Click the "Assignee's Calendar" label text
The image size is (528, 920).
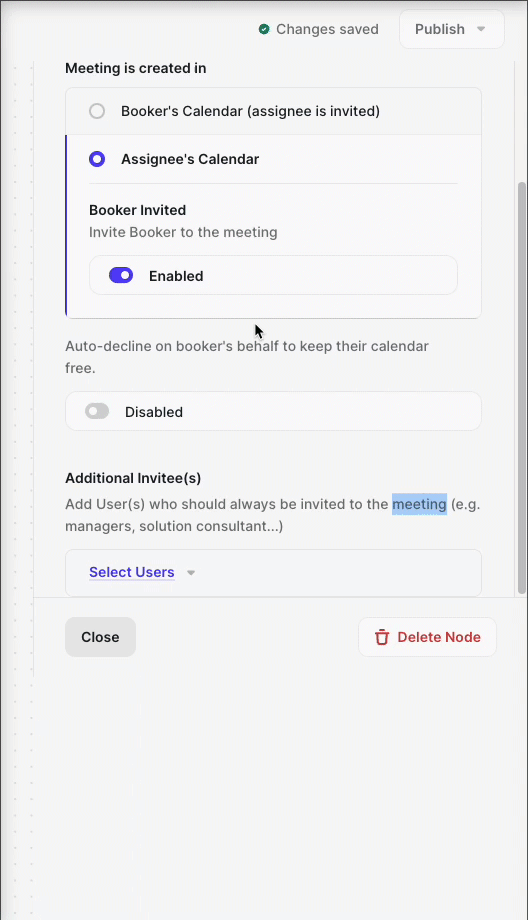(x=190, y=159)
